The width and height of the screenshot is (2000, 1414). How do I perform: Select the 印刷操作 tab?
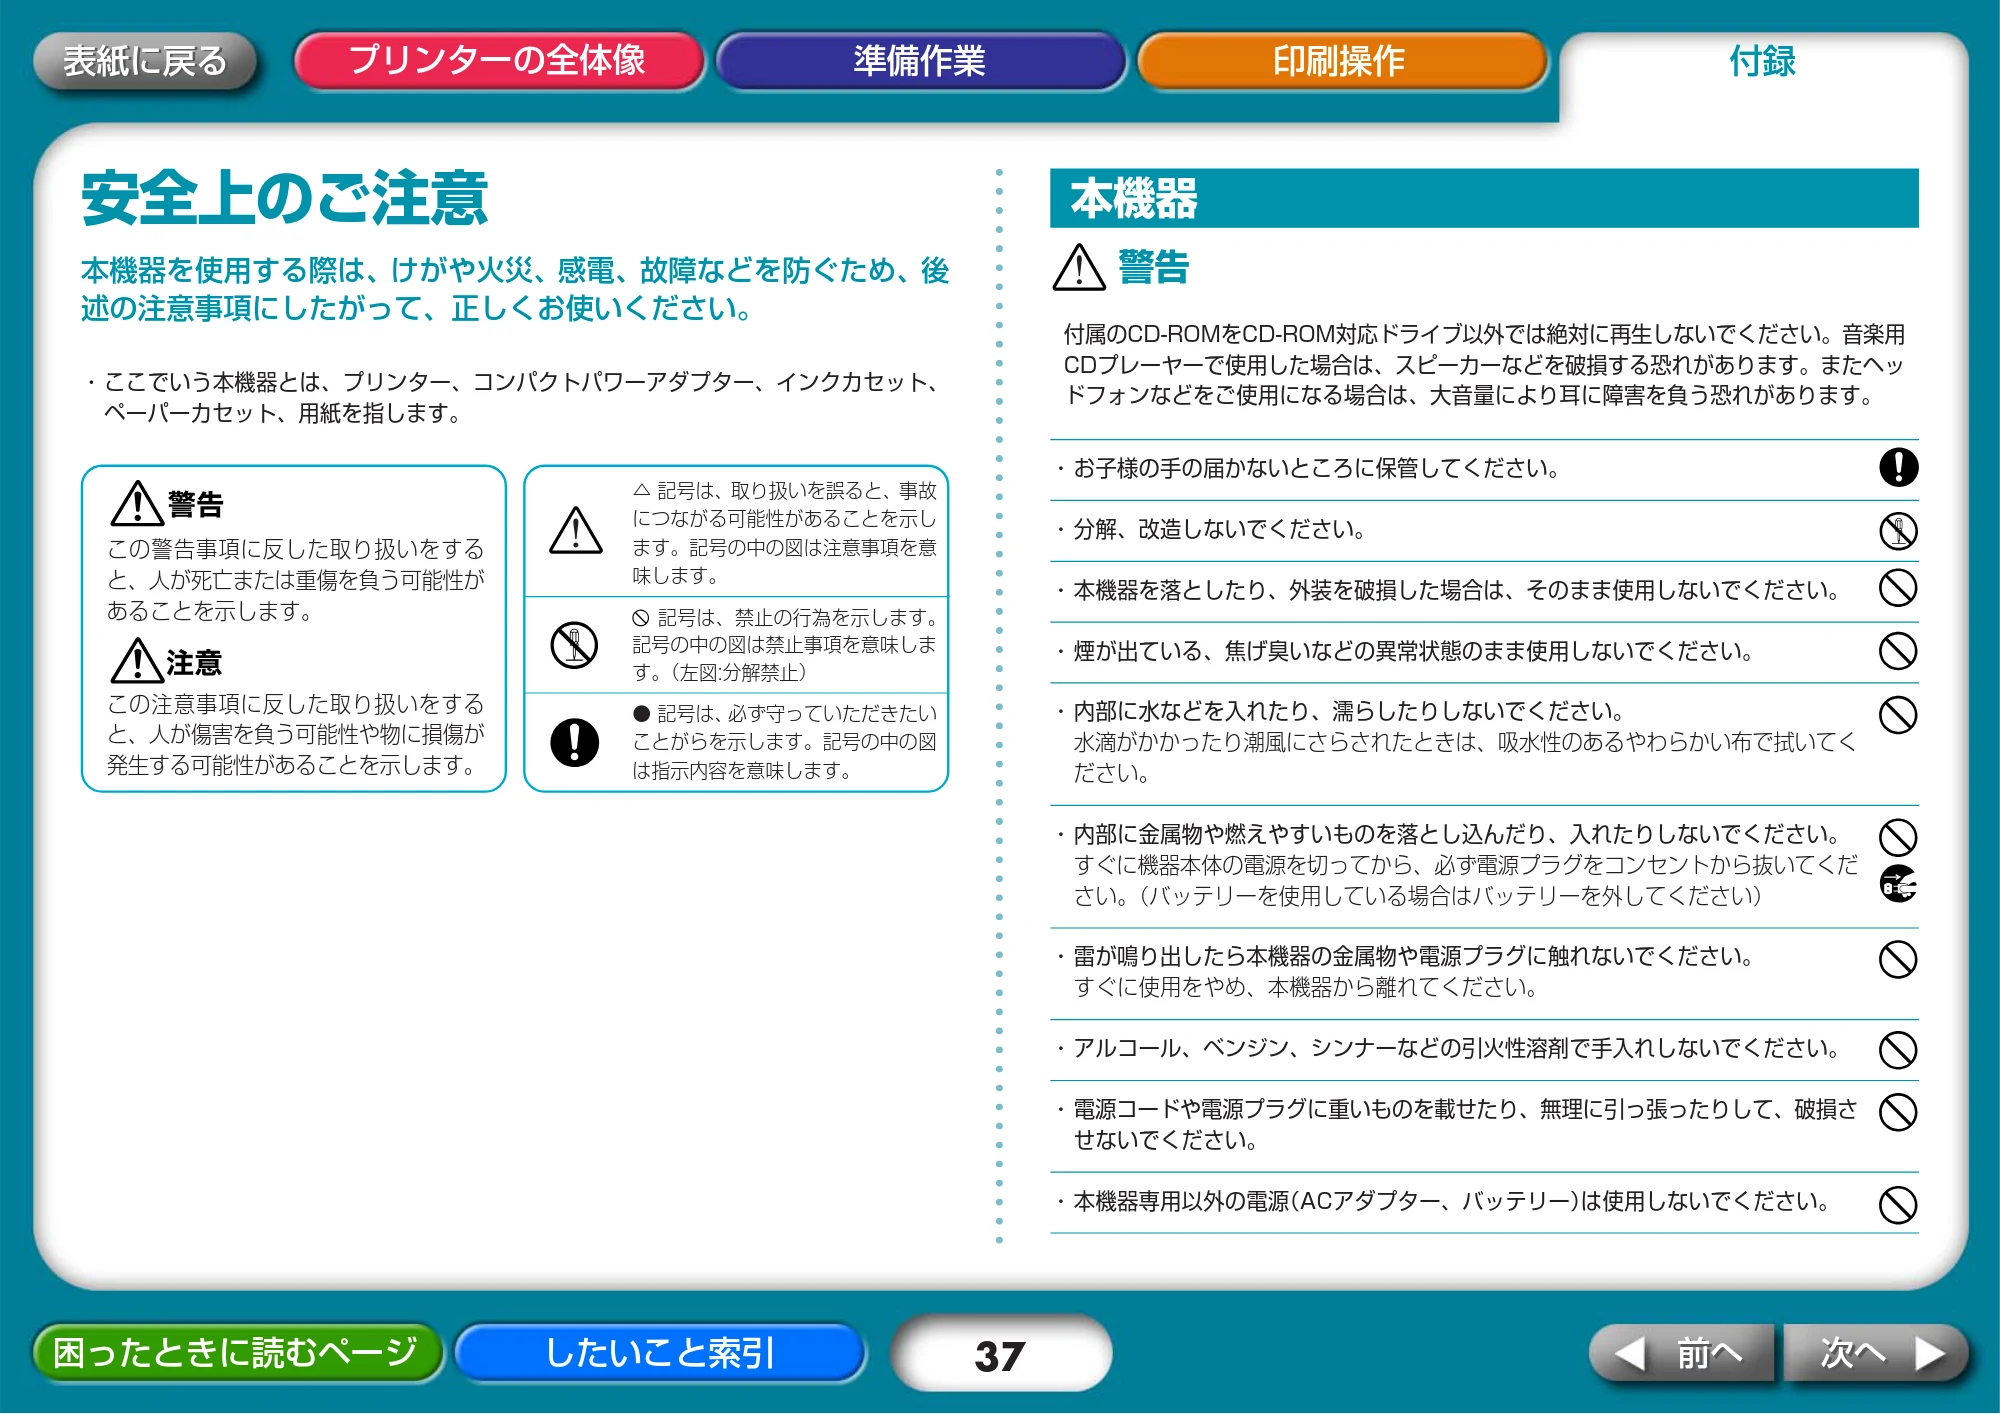coord(1341,61)
